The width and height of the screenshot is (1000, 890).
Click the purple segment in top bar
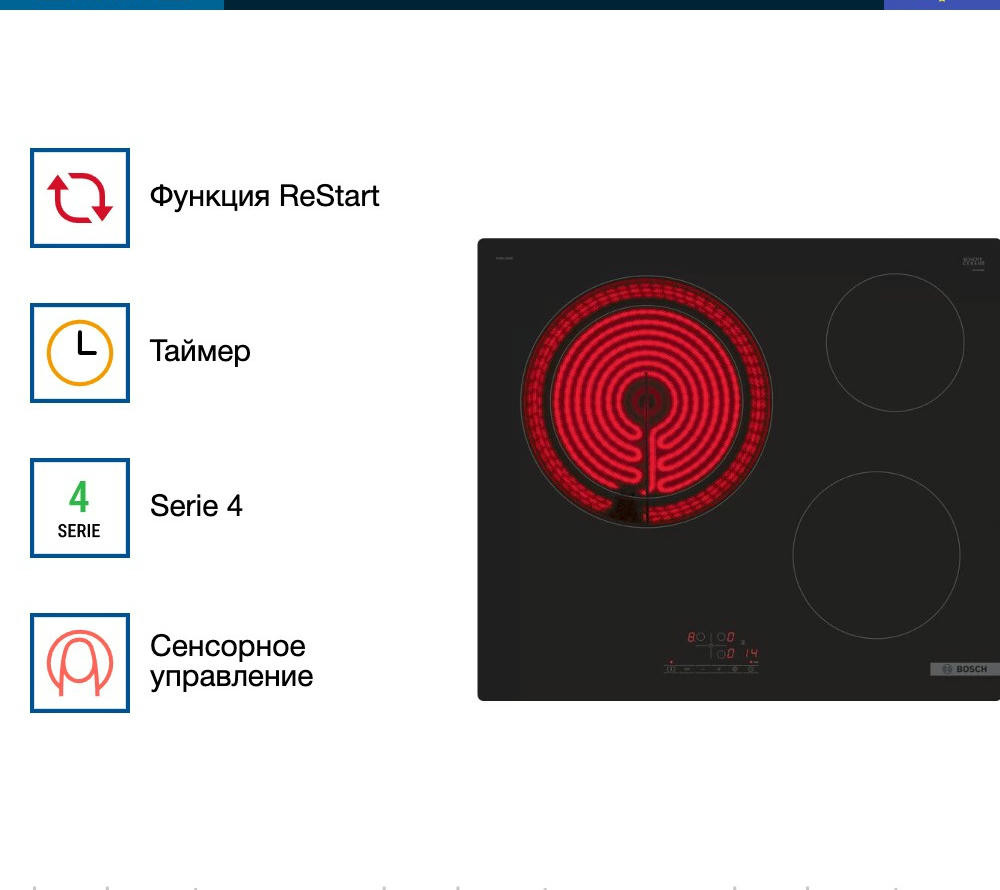(x=941, y=4)
